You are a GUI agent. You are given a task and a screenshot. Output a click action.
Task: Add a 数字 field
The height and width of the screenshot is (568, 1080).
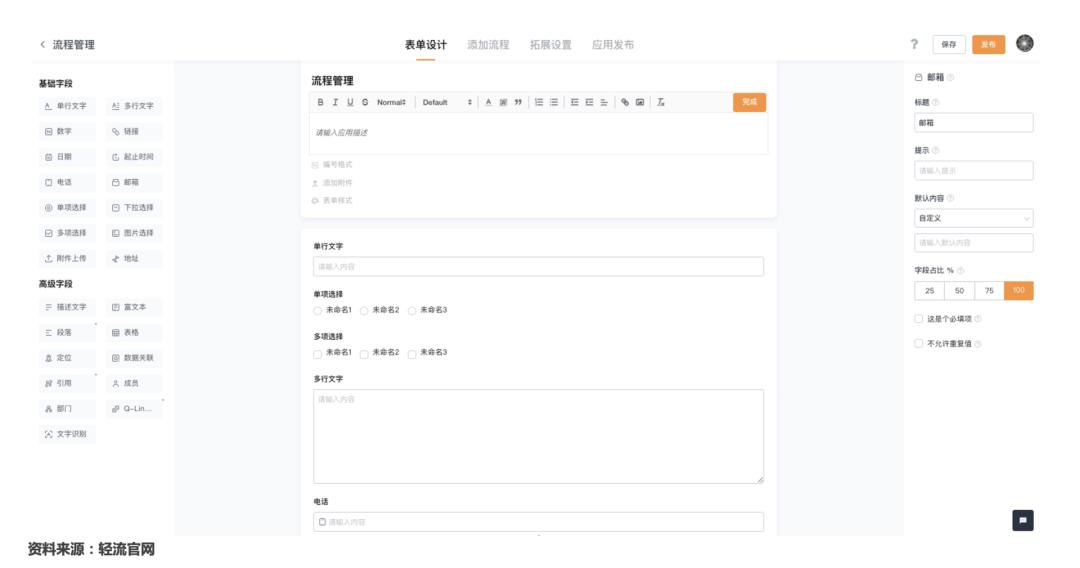pyautogui.click(x=67, y=132)
